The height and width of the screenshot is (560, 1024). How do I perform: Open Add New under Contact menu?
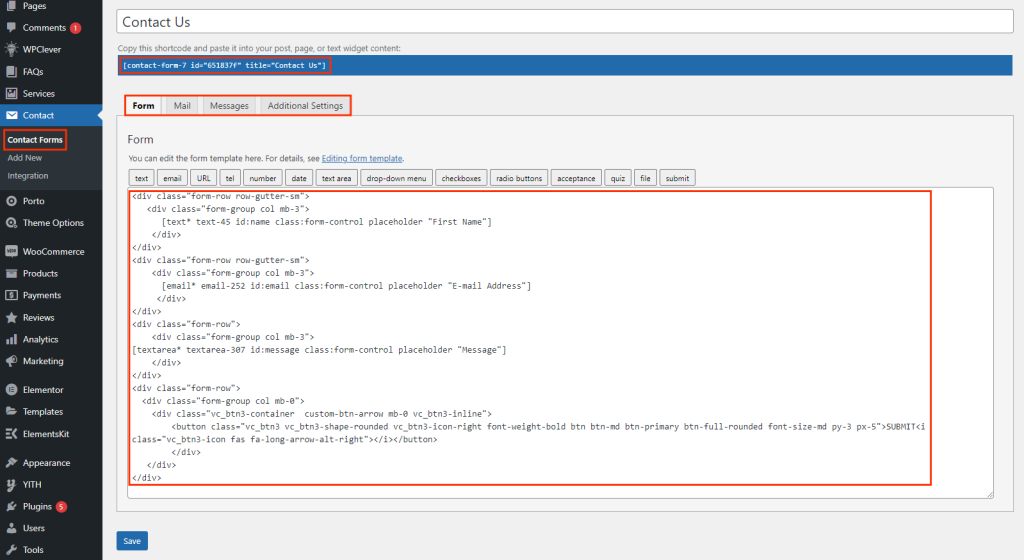25,158
